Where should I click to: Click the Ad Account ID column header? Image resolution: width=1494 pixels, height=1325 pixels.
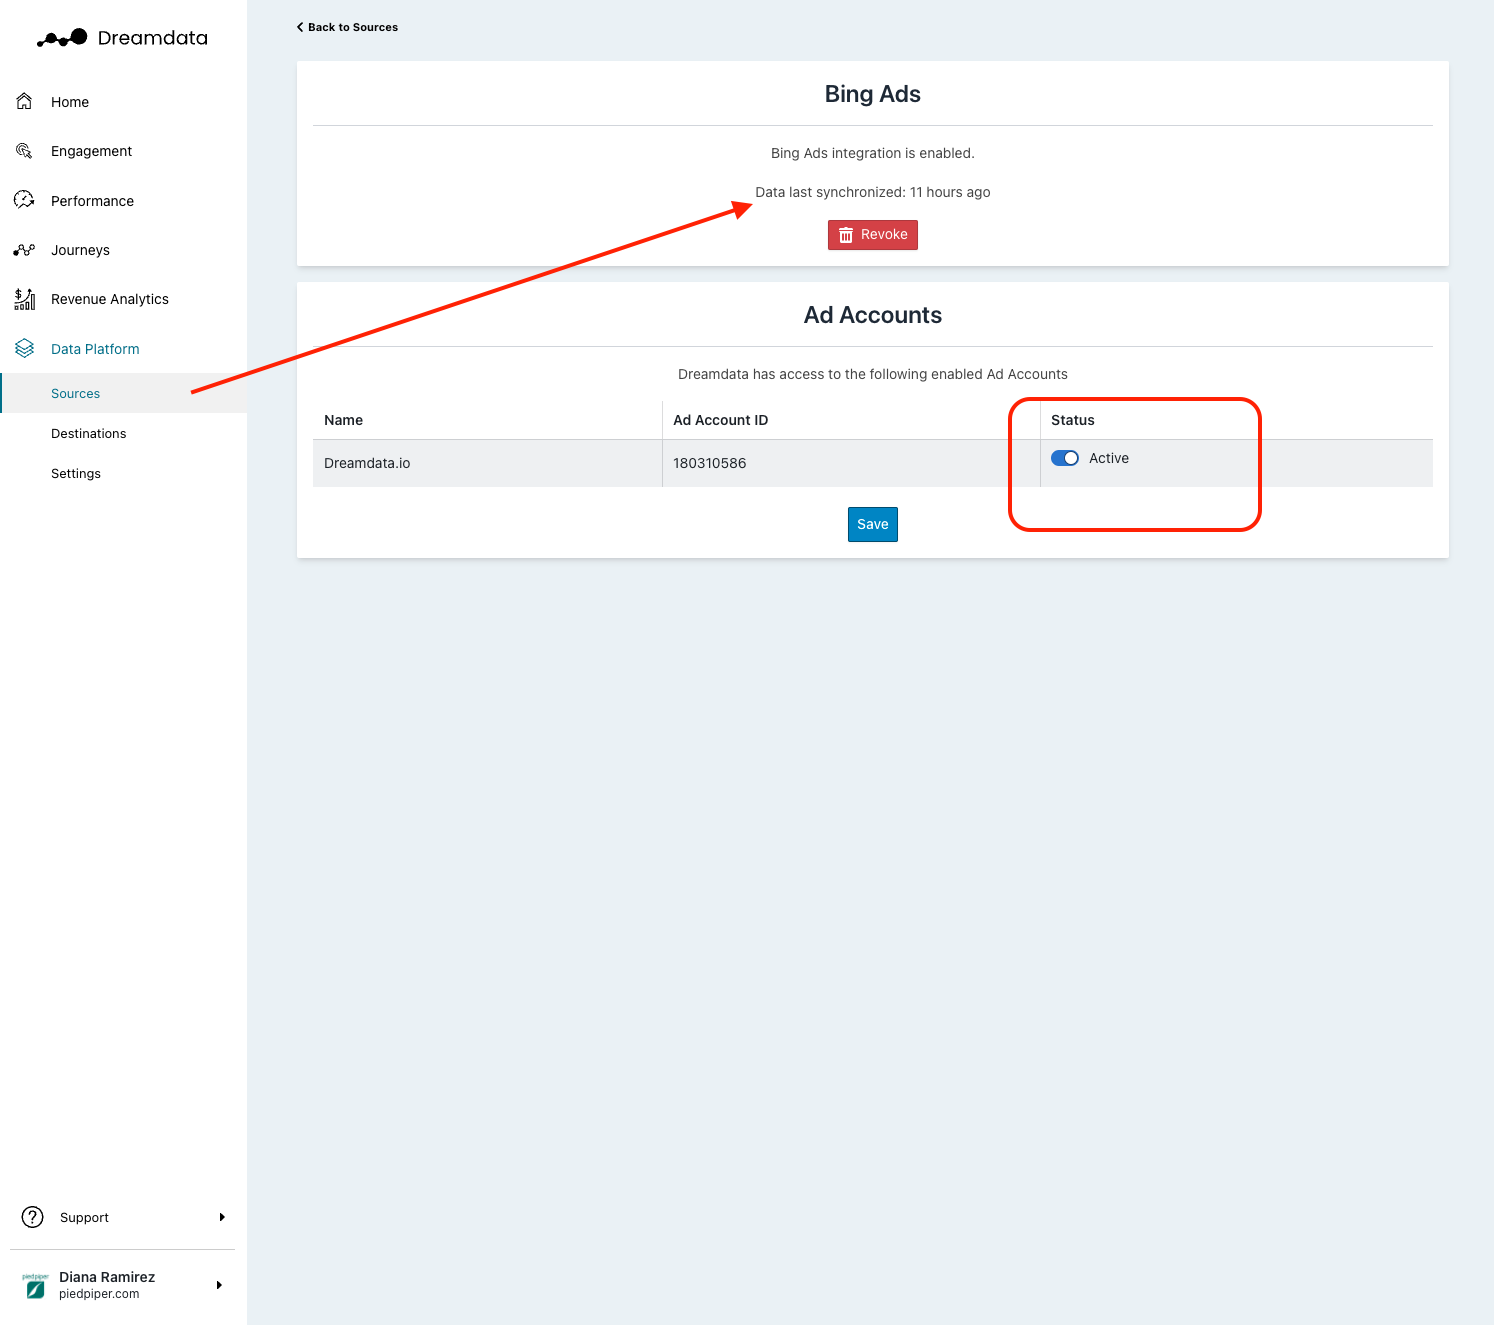tap(720, 420)
